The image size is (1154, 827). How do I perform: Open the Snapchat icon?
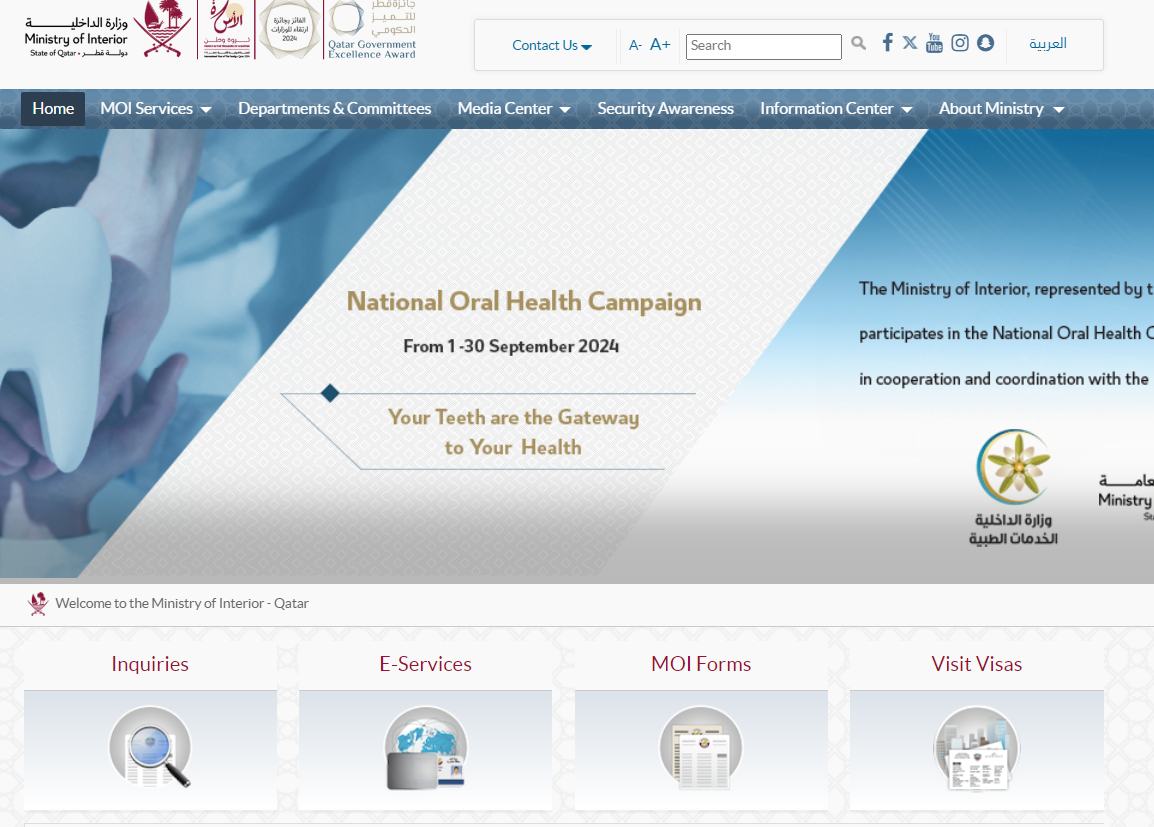coord(985,43)
